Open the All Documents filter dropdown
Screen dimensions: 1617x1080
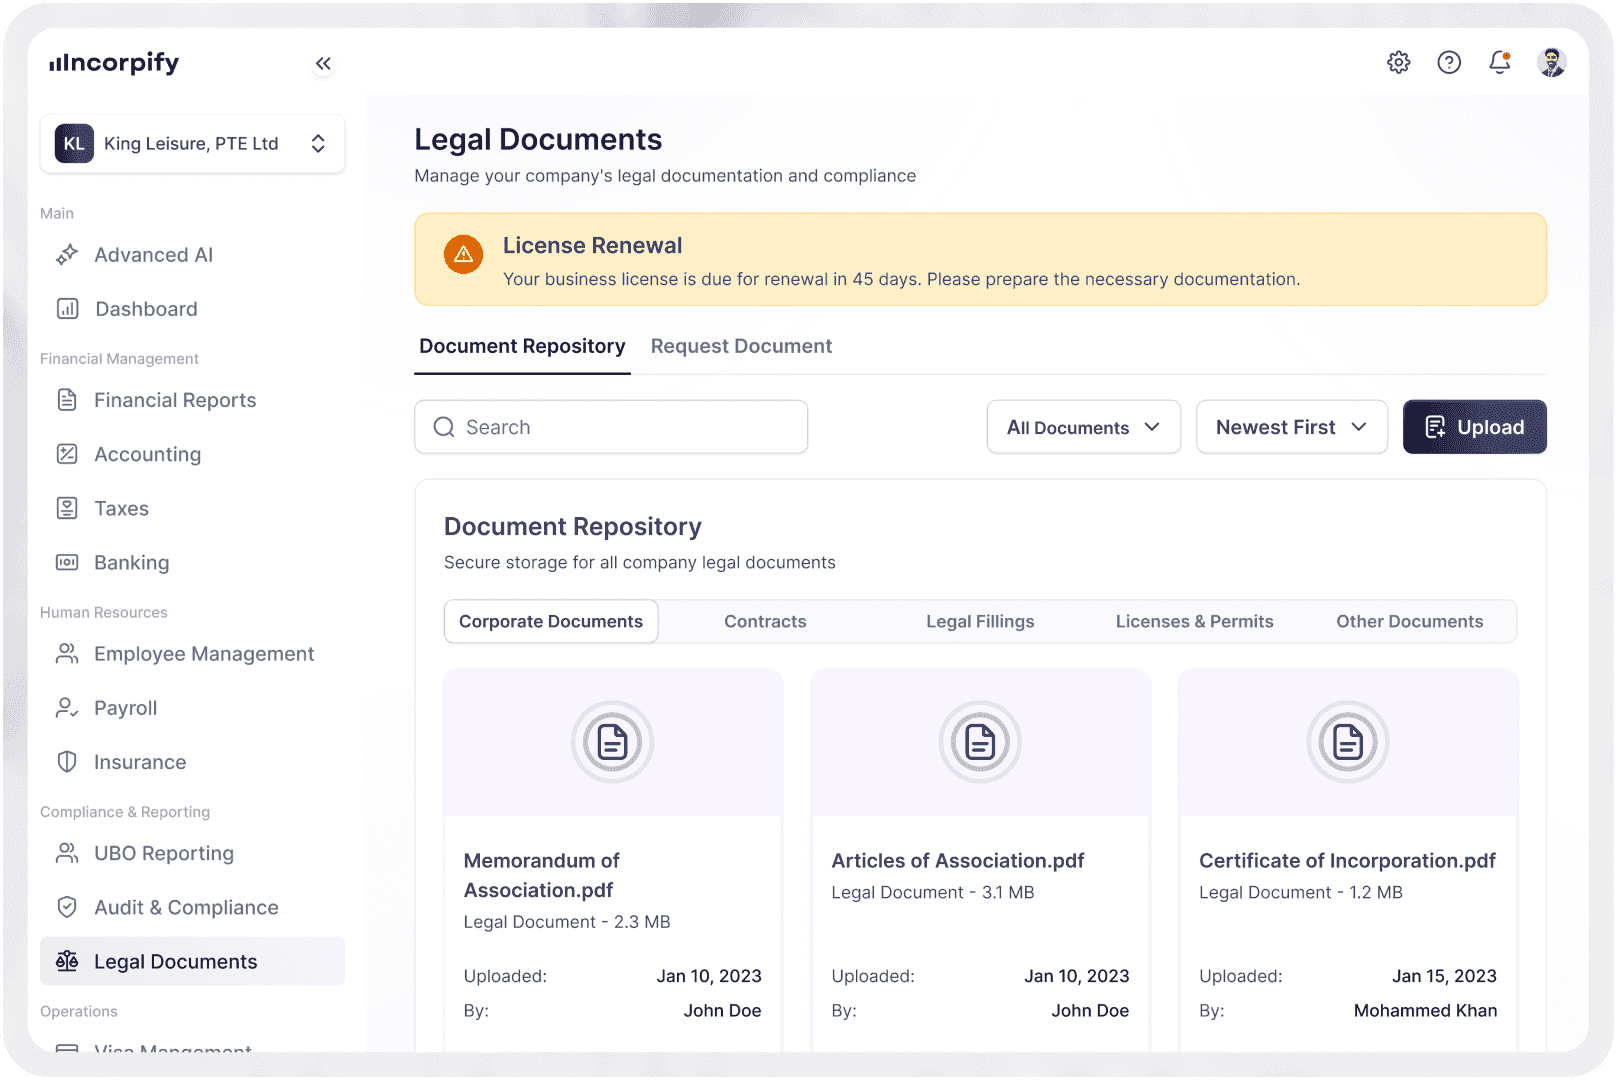[1083, 427]
